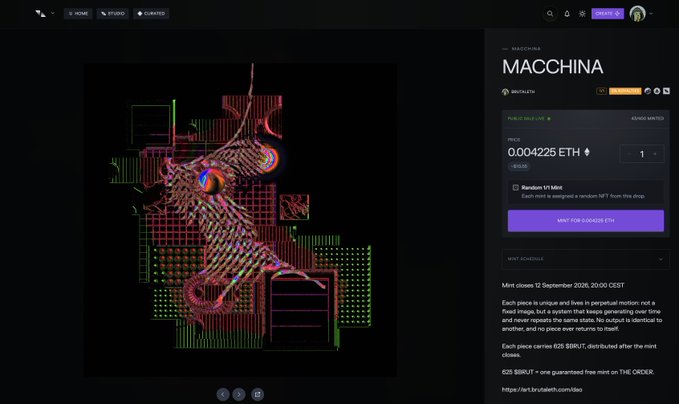679x404 pixels.
Task: Click the square explorer icon at the row end
Action: pos(666,91)
